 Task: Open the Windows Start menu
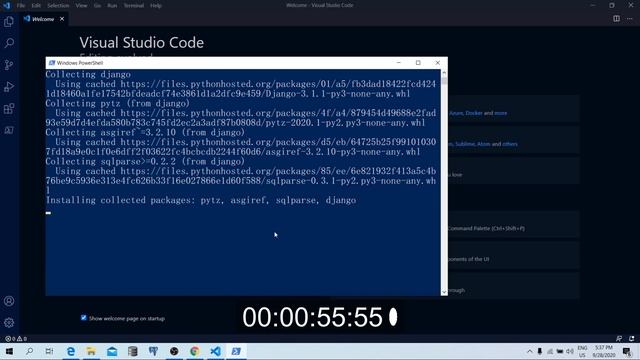tap(9, 351)
